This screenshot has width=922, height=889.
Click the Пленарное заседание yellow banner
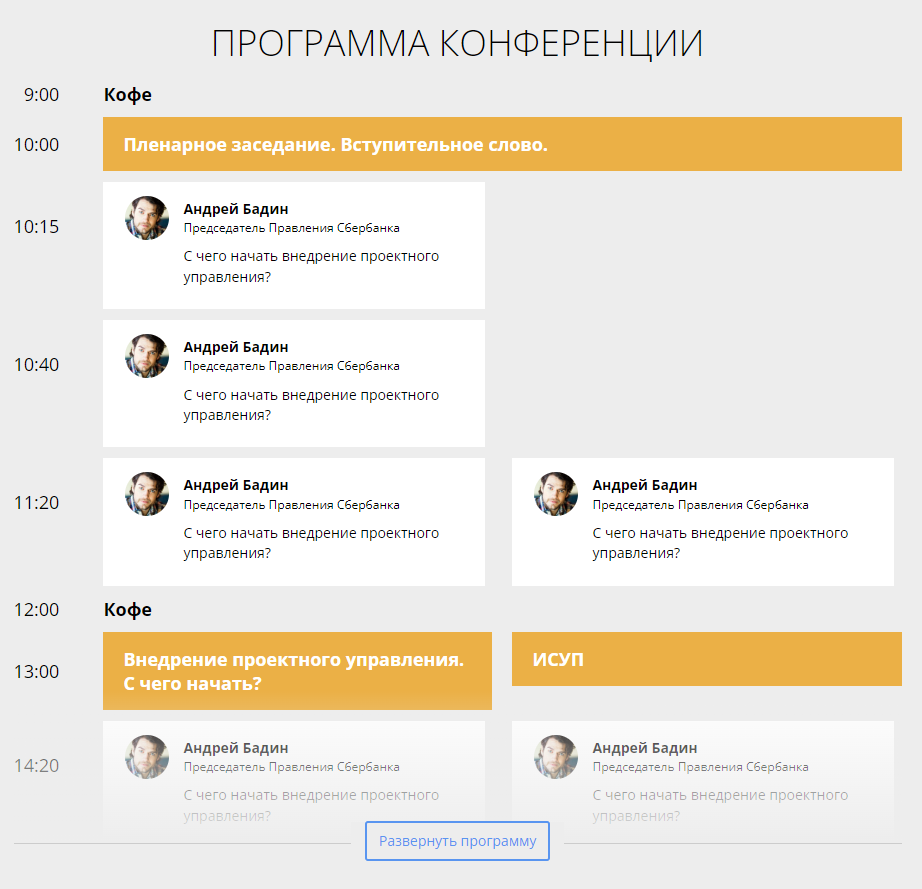click(x=502, y=145)
